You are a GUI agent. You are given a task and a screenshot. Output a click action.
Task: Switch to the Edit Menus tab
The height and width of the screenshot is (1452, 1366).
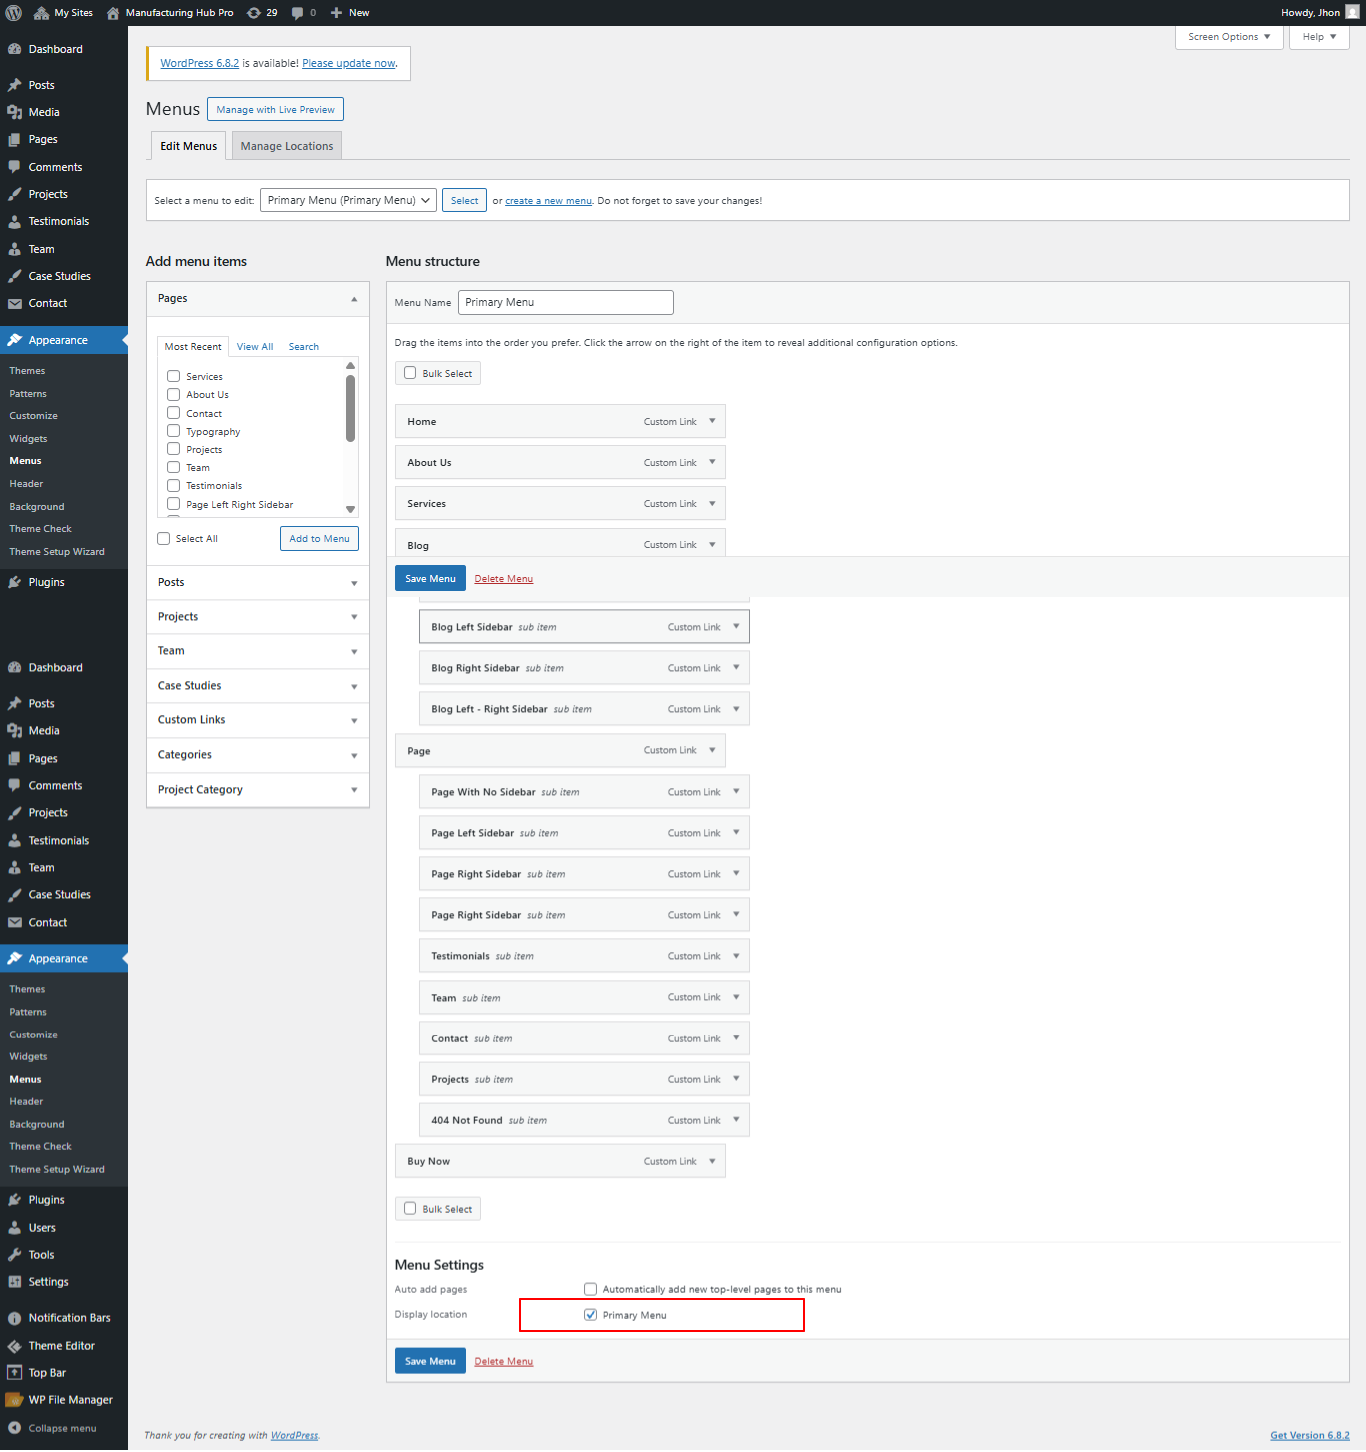[x=189, y=146]
